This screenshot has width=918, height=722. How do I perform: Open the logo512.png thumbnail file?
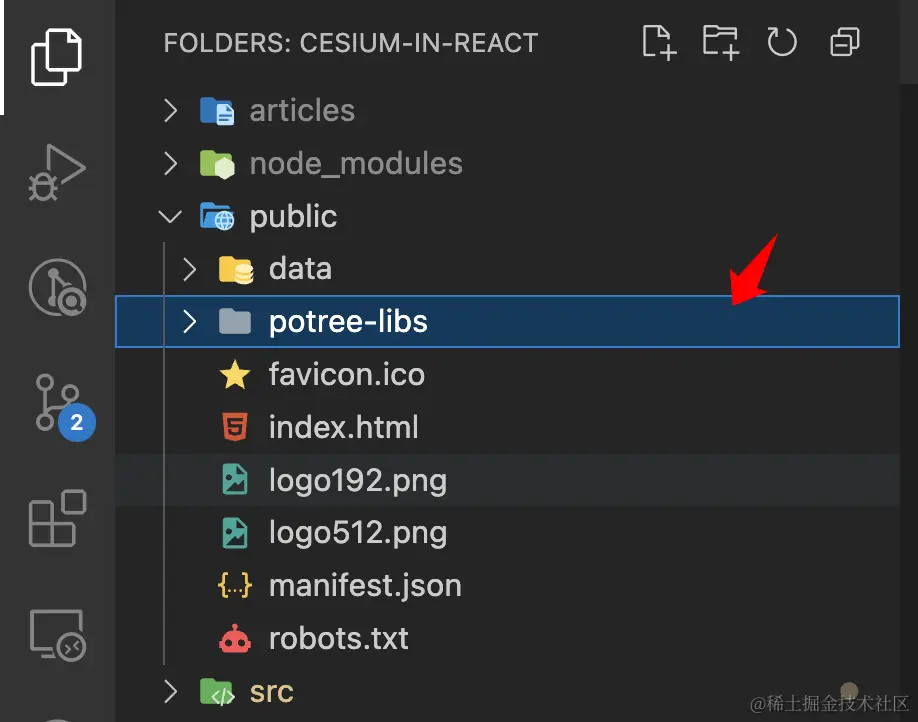click(x=357, y=532)
